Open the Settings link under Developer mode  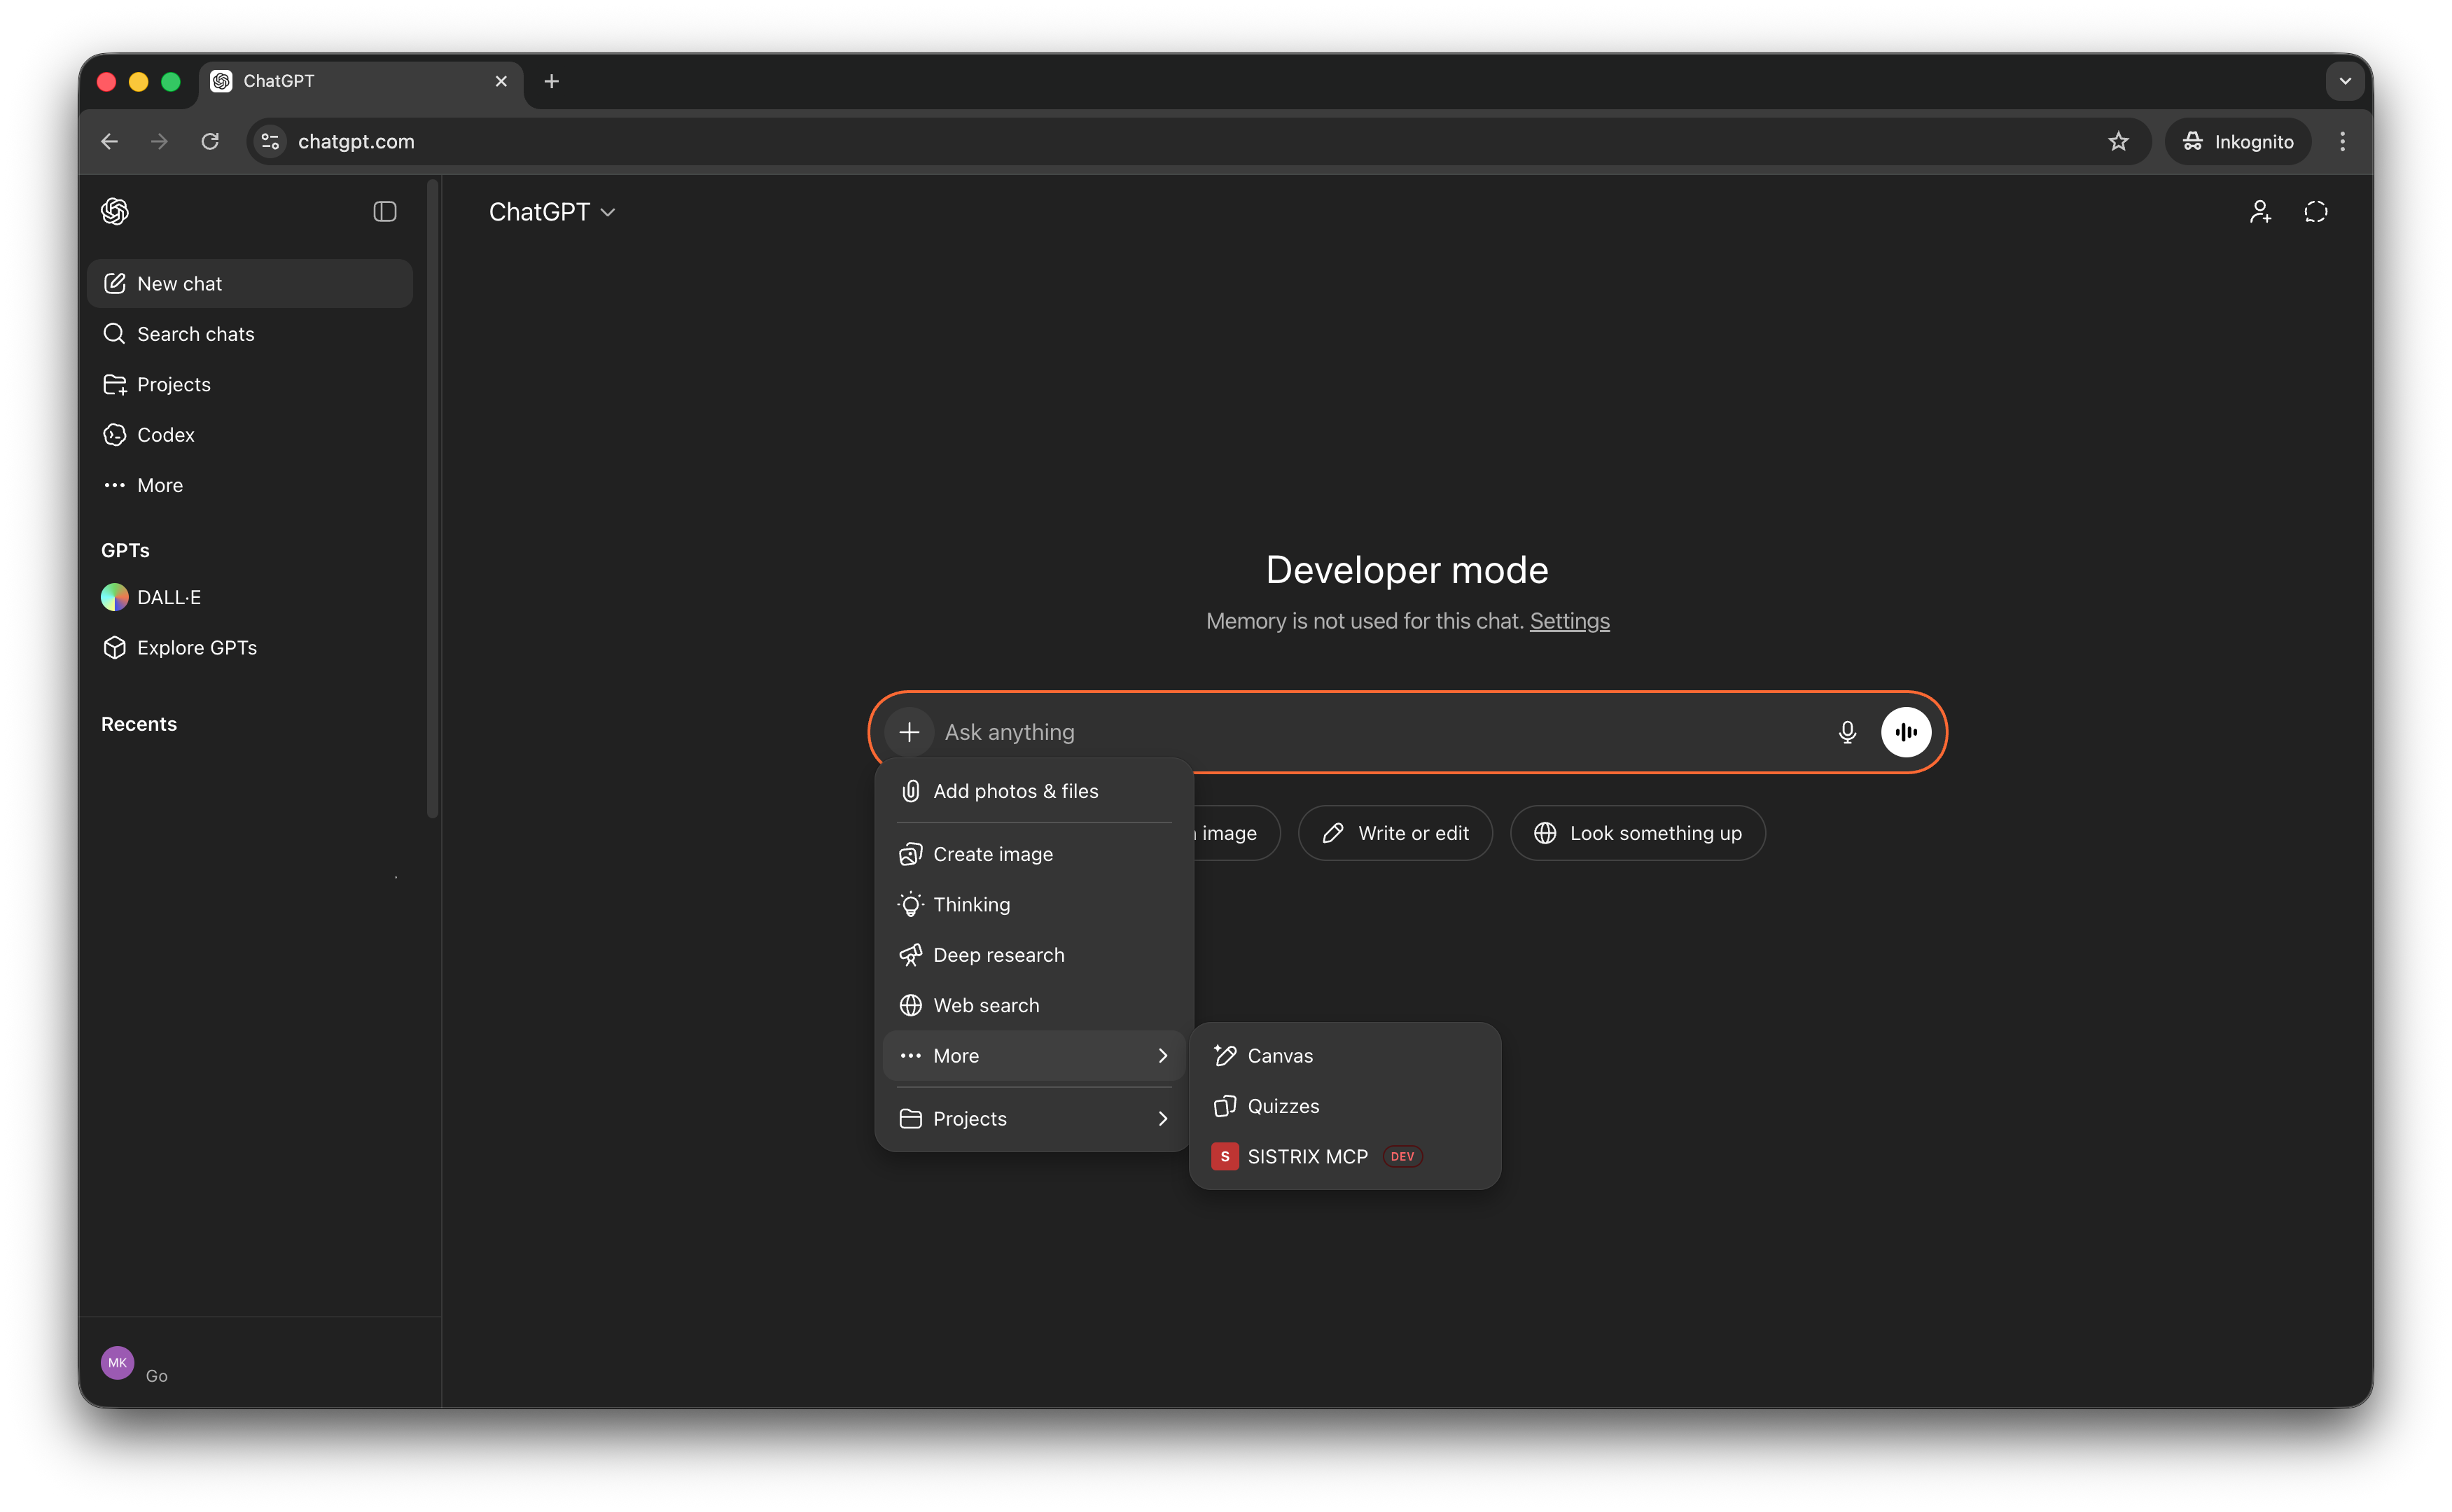pyautogui.click(x=1569, y=621)
